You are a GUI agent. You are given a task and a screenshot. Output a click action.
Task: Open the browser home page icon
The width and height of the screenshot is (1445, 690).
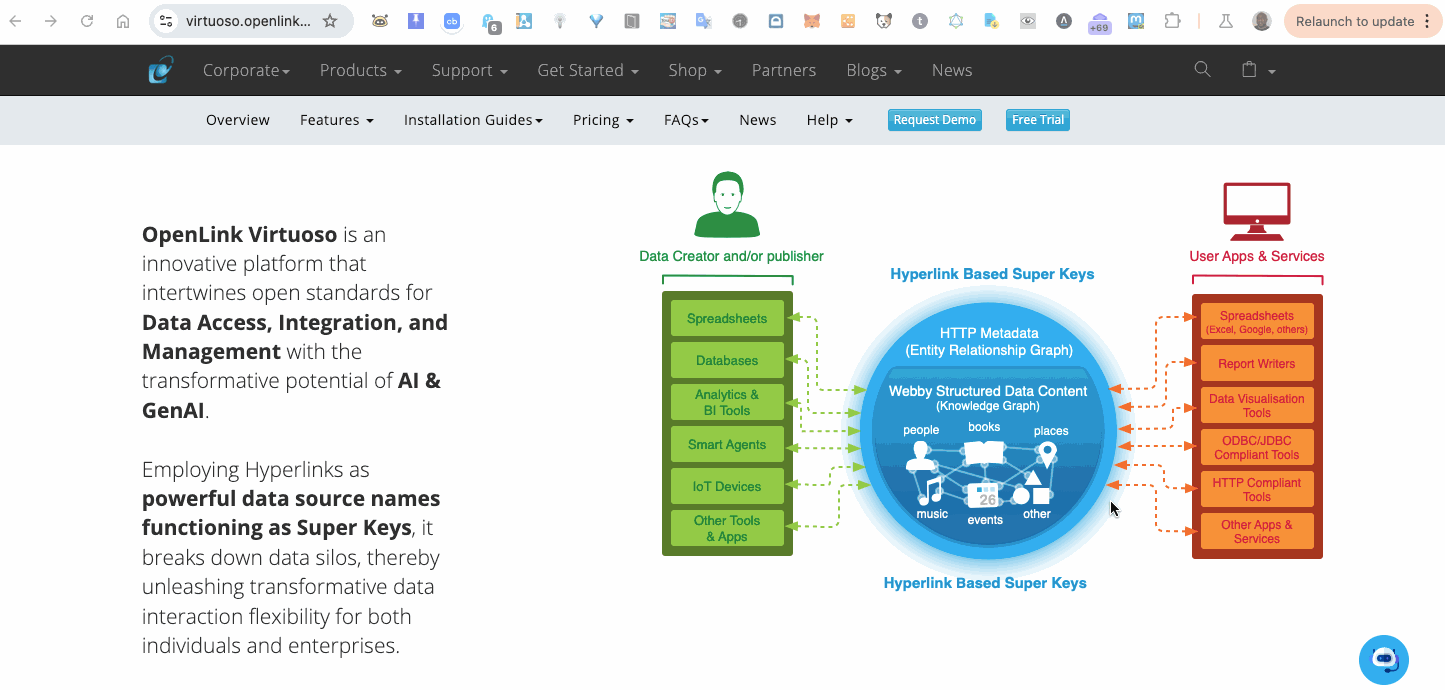(123, 21)
